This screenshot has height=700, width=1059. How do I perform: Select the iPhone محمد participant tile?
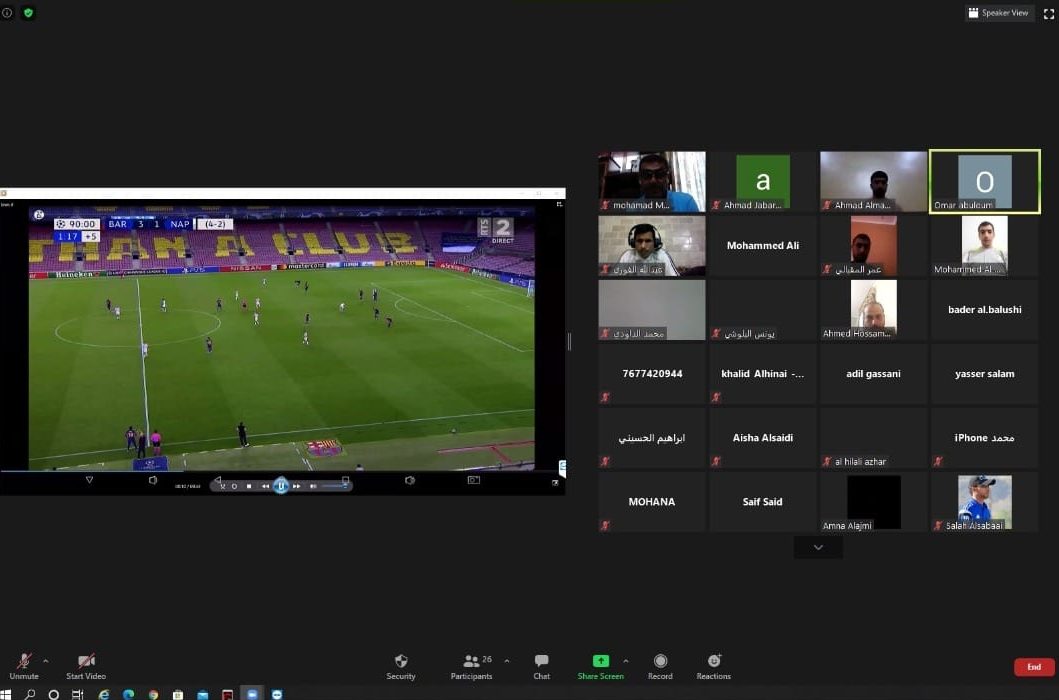coord(985,438)
